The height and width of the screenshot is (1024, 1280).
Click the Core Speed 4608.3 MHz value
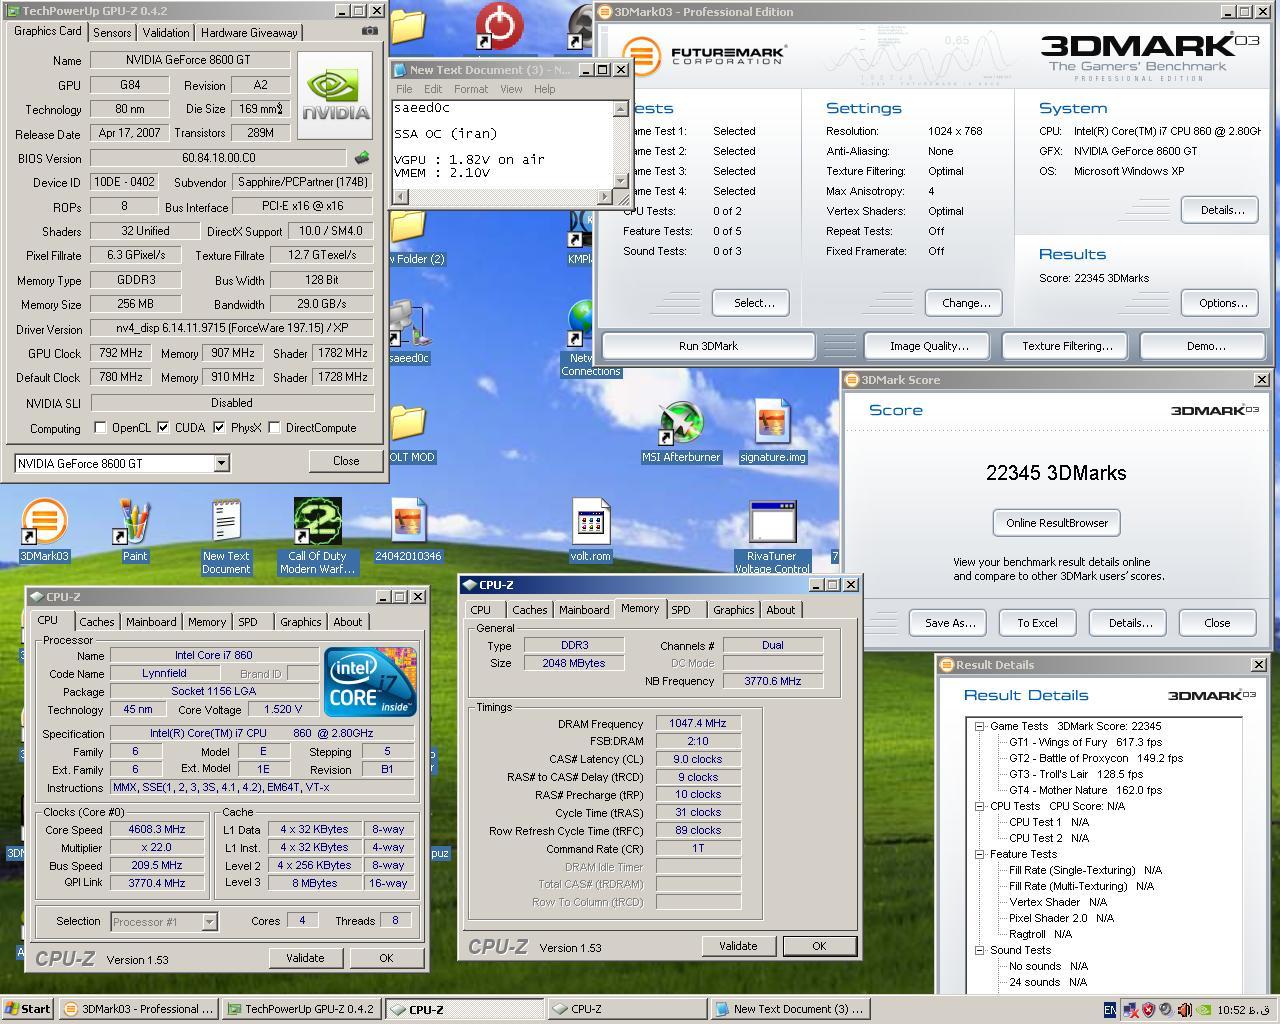point(158,829)
